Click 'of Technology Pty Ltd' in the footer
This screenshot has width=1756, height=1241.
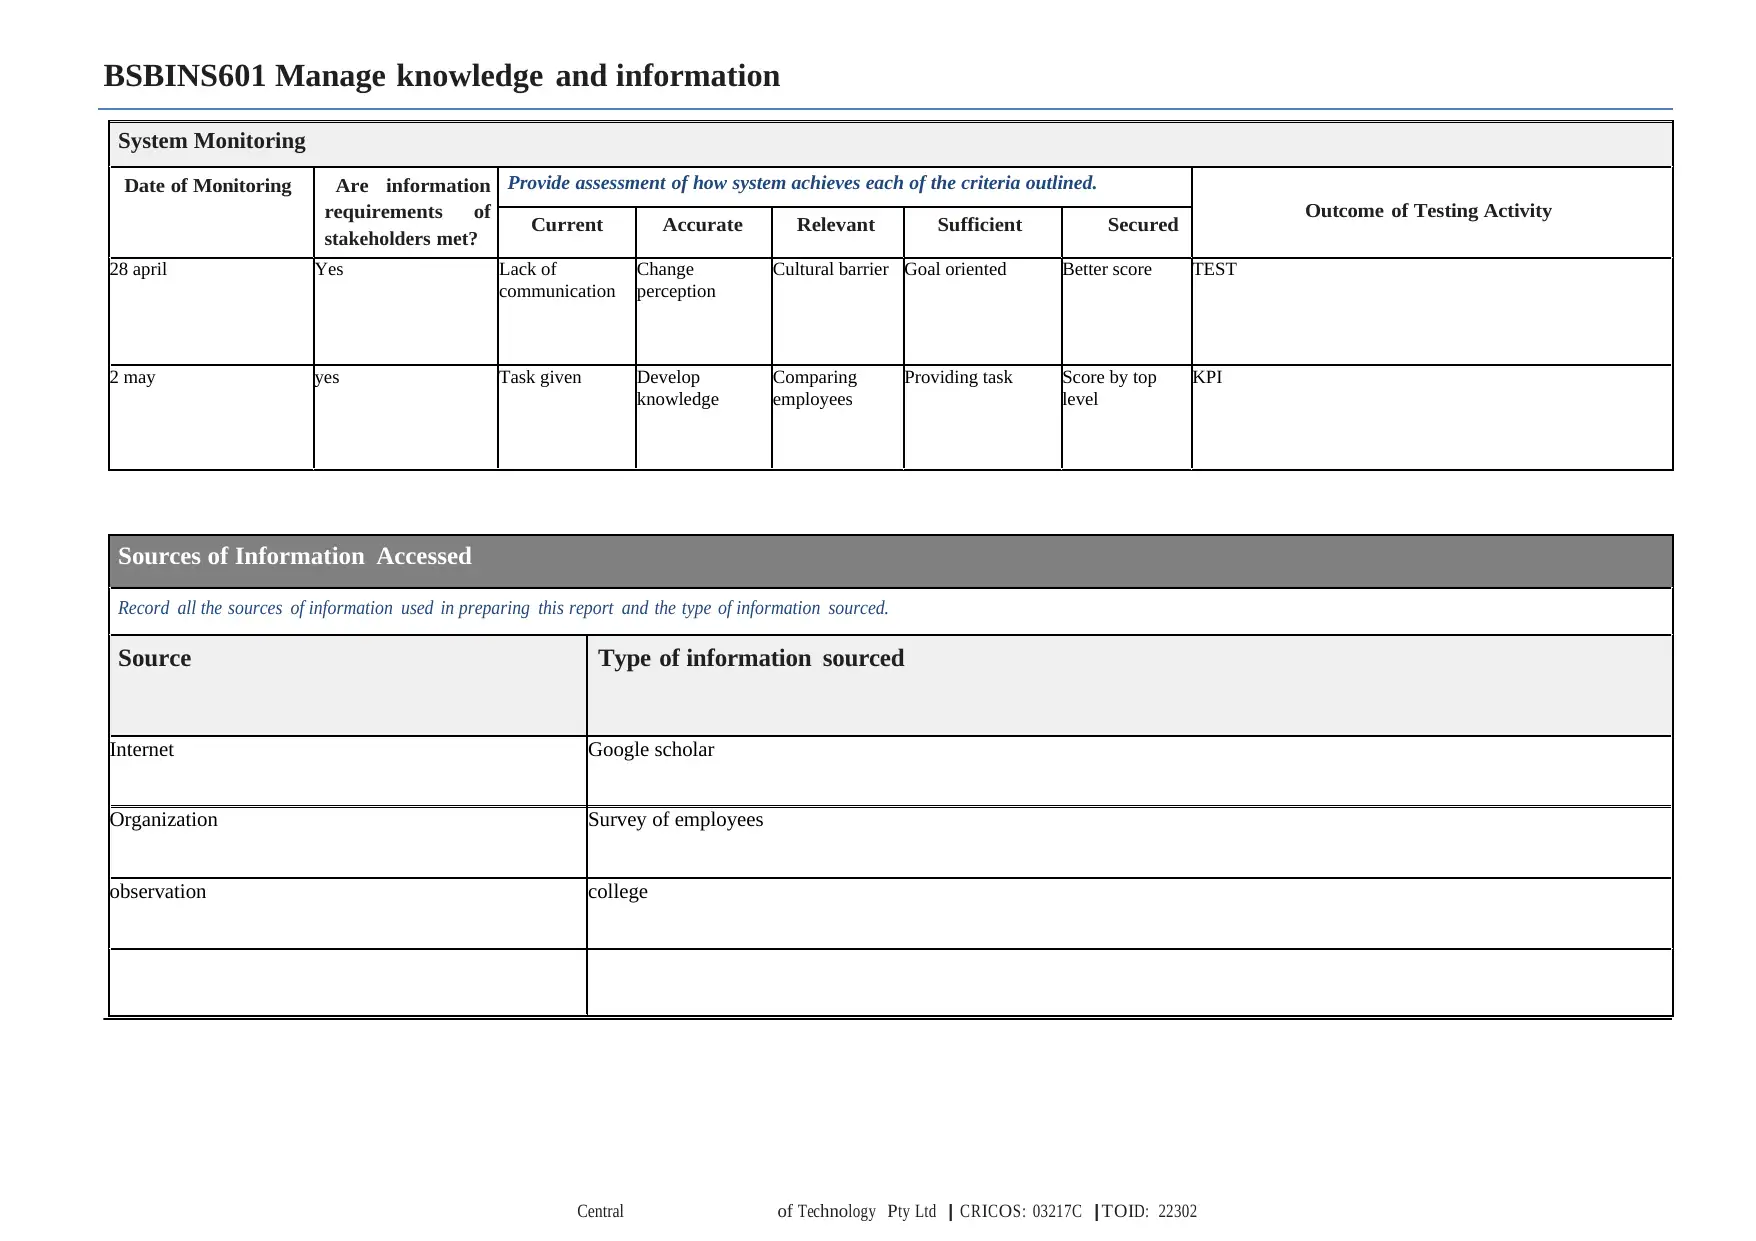(x=857, y=1211)
